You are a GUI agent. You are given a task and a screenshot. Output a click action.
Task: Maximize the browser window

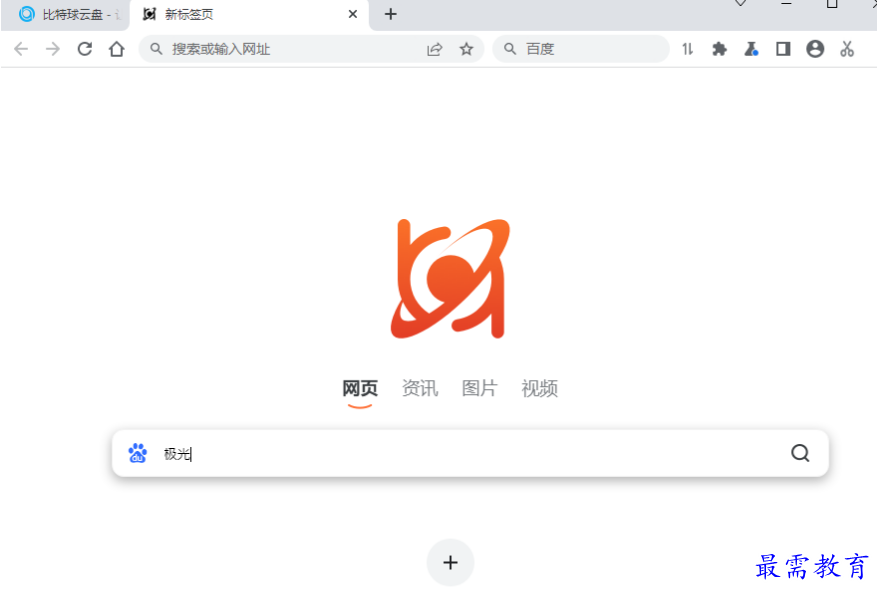pos(832,4)
